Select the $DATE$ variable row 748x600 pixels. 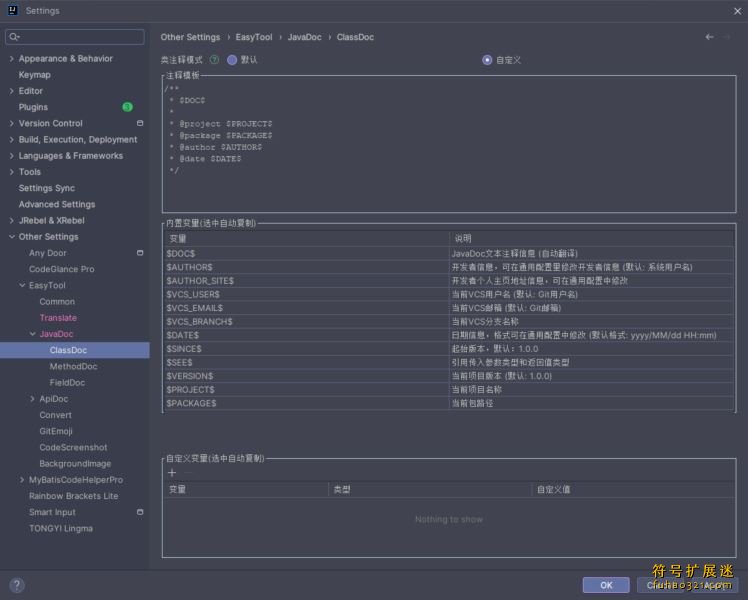tap(448, 335)
